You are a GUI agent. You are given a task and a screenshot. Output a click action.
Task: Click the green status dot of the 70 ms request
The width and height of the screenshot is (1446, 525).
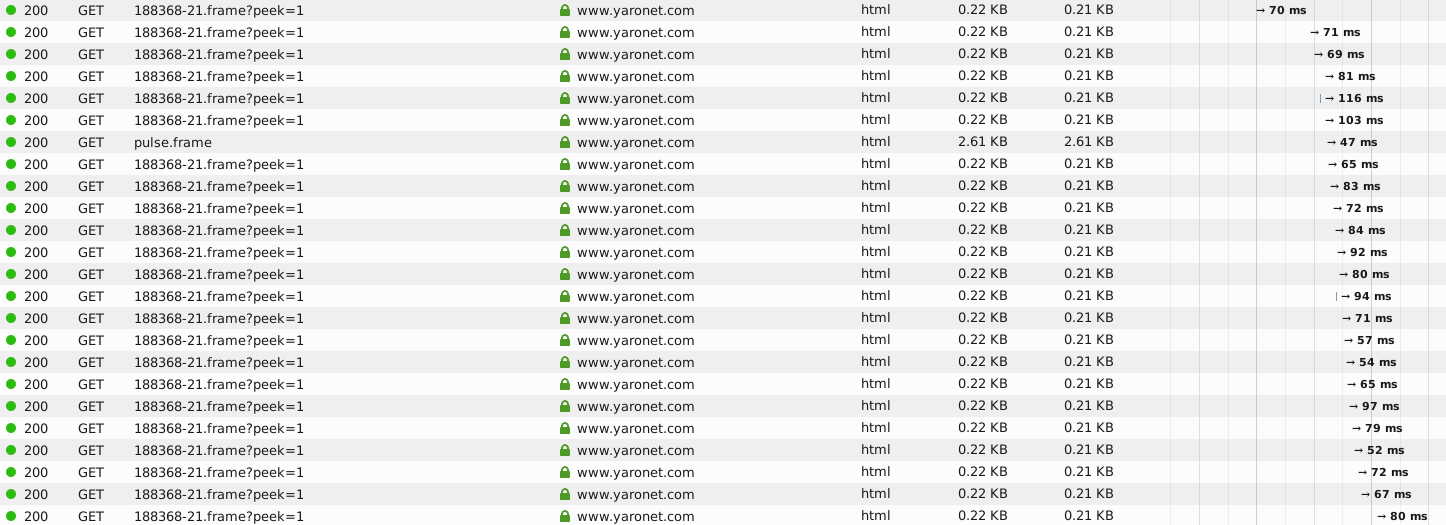click(x=11, y=10)
